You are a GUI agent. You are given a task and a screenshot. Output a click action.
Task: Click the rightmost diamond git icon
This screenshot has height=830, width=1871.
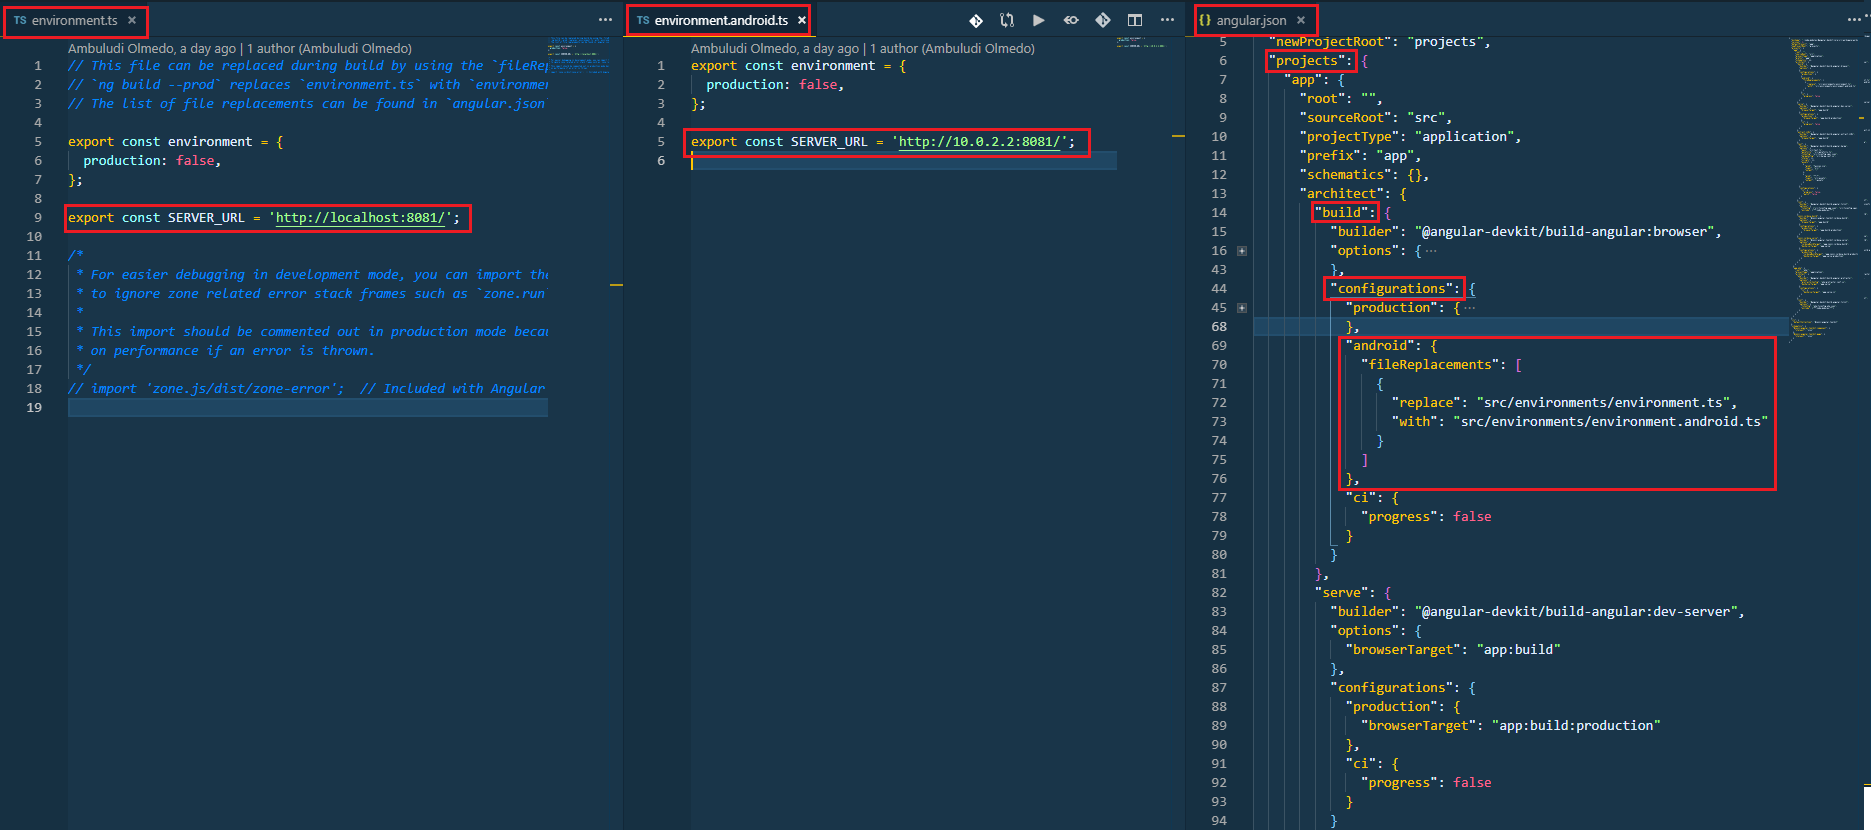(x=1103, y=20)
